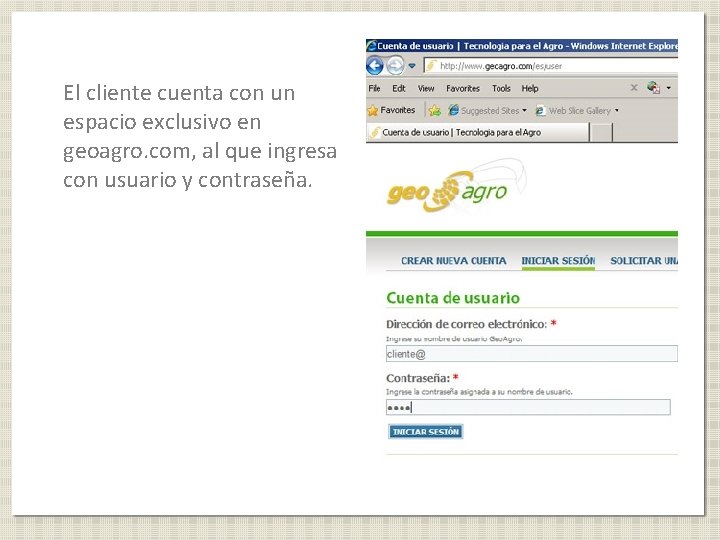The width and height of the screenshot is (720, 540).
Task: Click the Internet Explorer title bar icon
Action: 371,46
